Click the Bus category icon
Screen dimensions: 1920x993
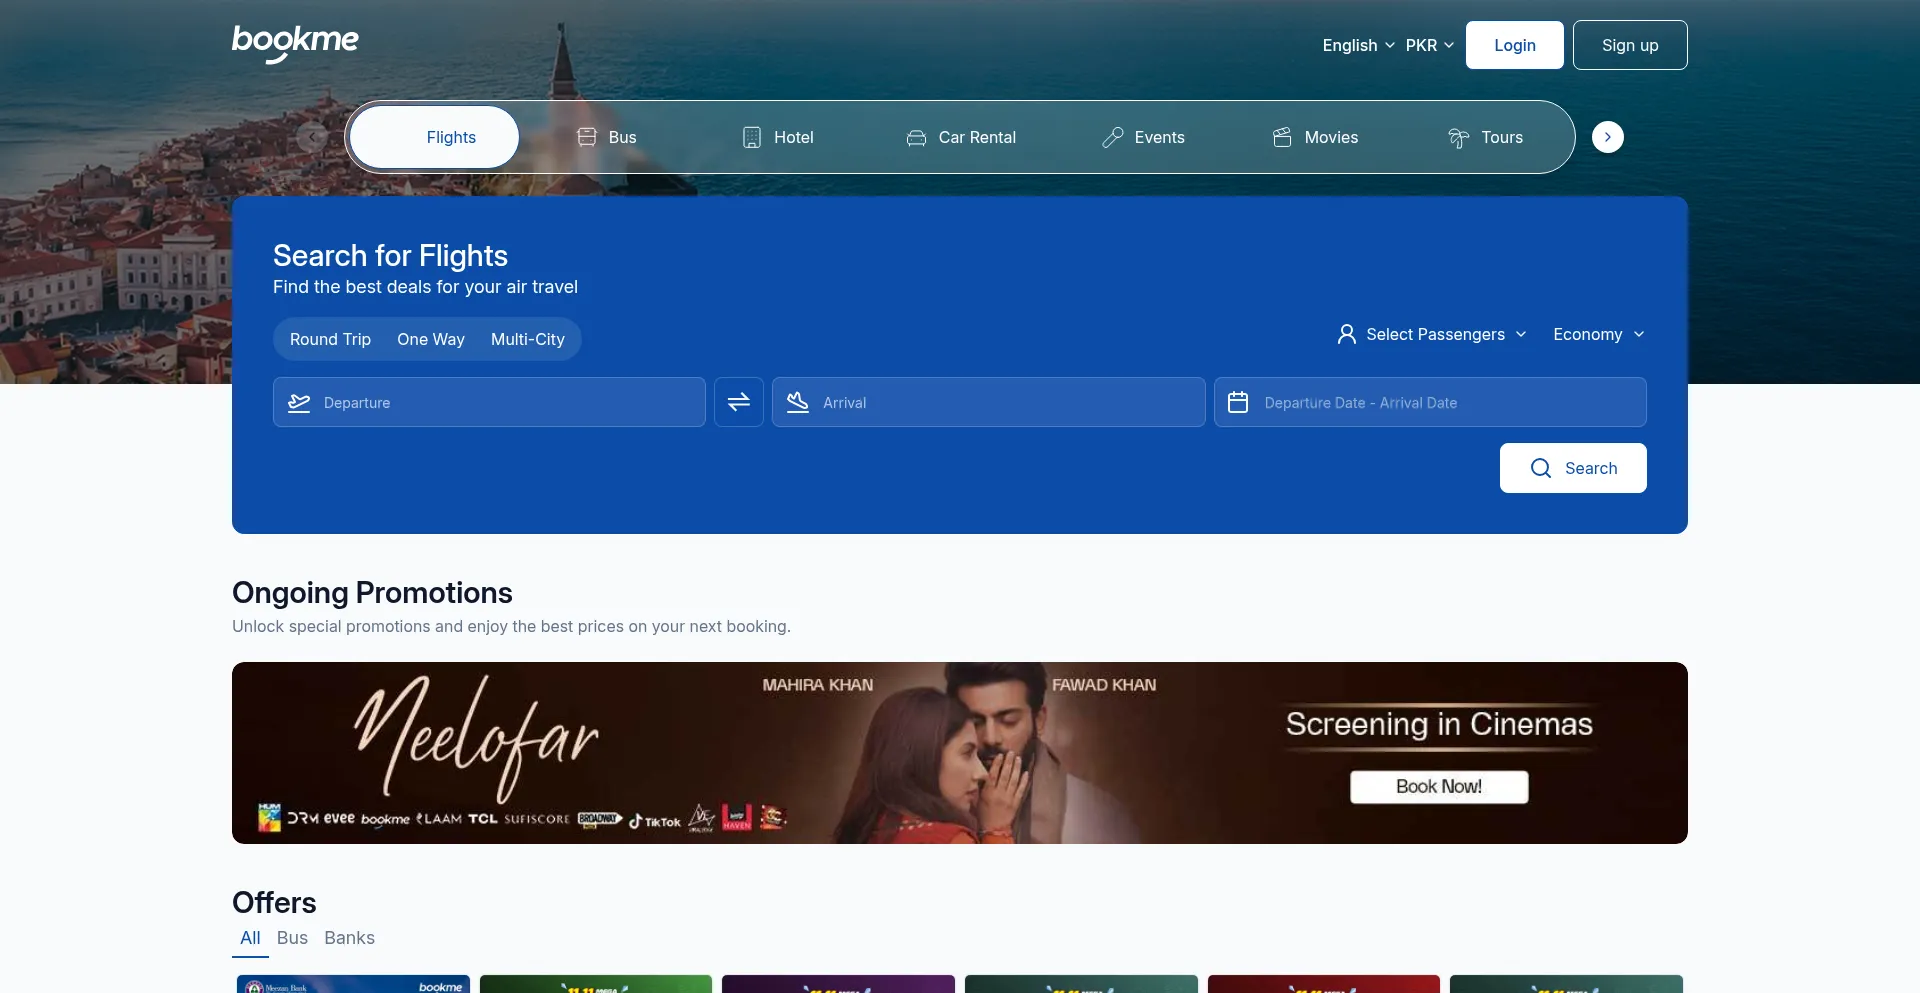coord(587,137)
